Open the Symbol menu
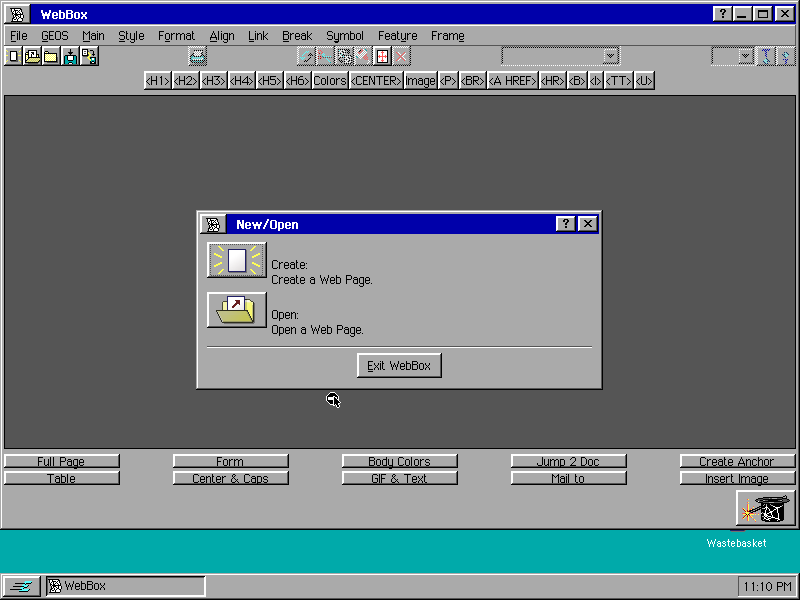This screenshot has width=800, height=600. [345, 36]
